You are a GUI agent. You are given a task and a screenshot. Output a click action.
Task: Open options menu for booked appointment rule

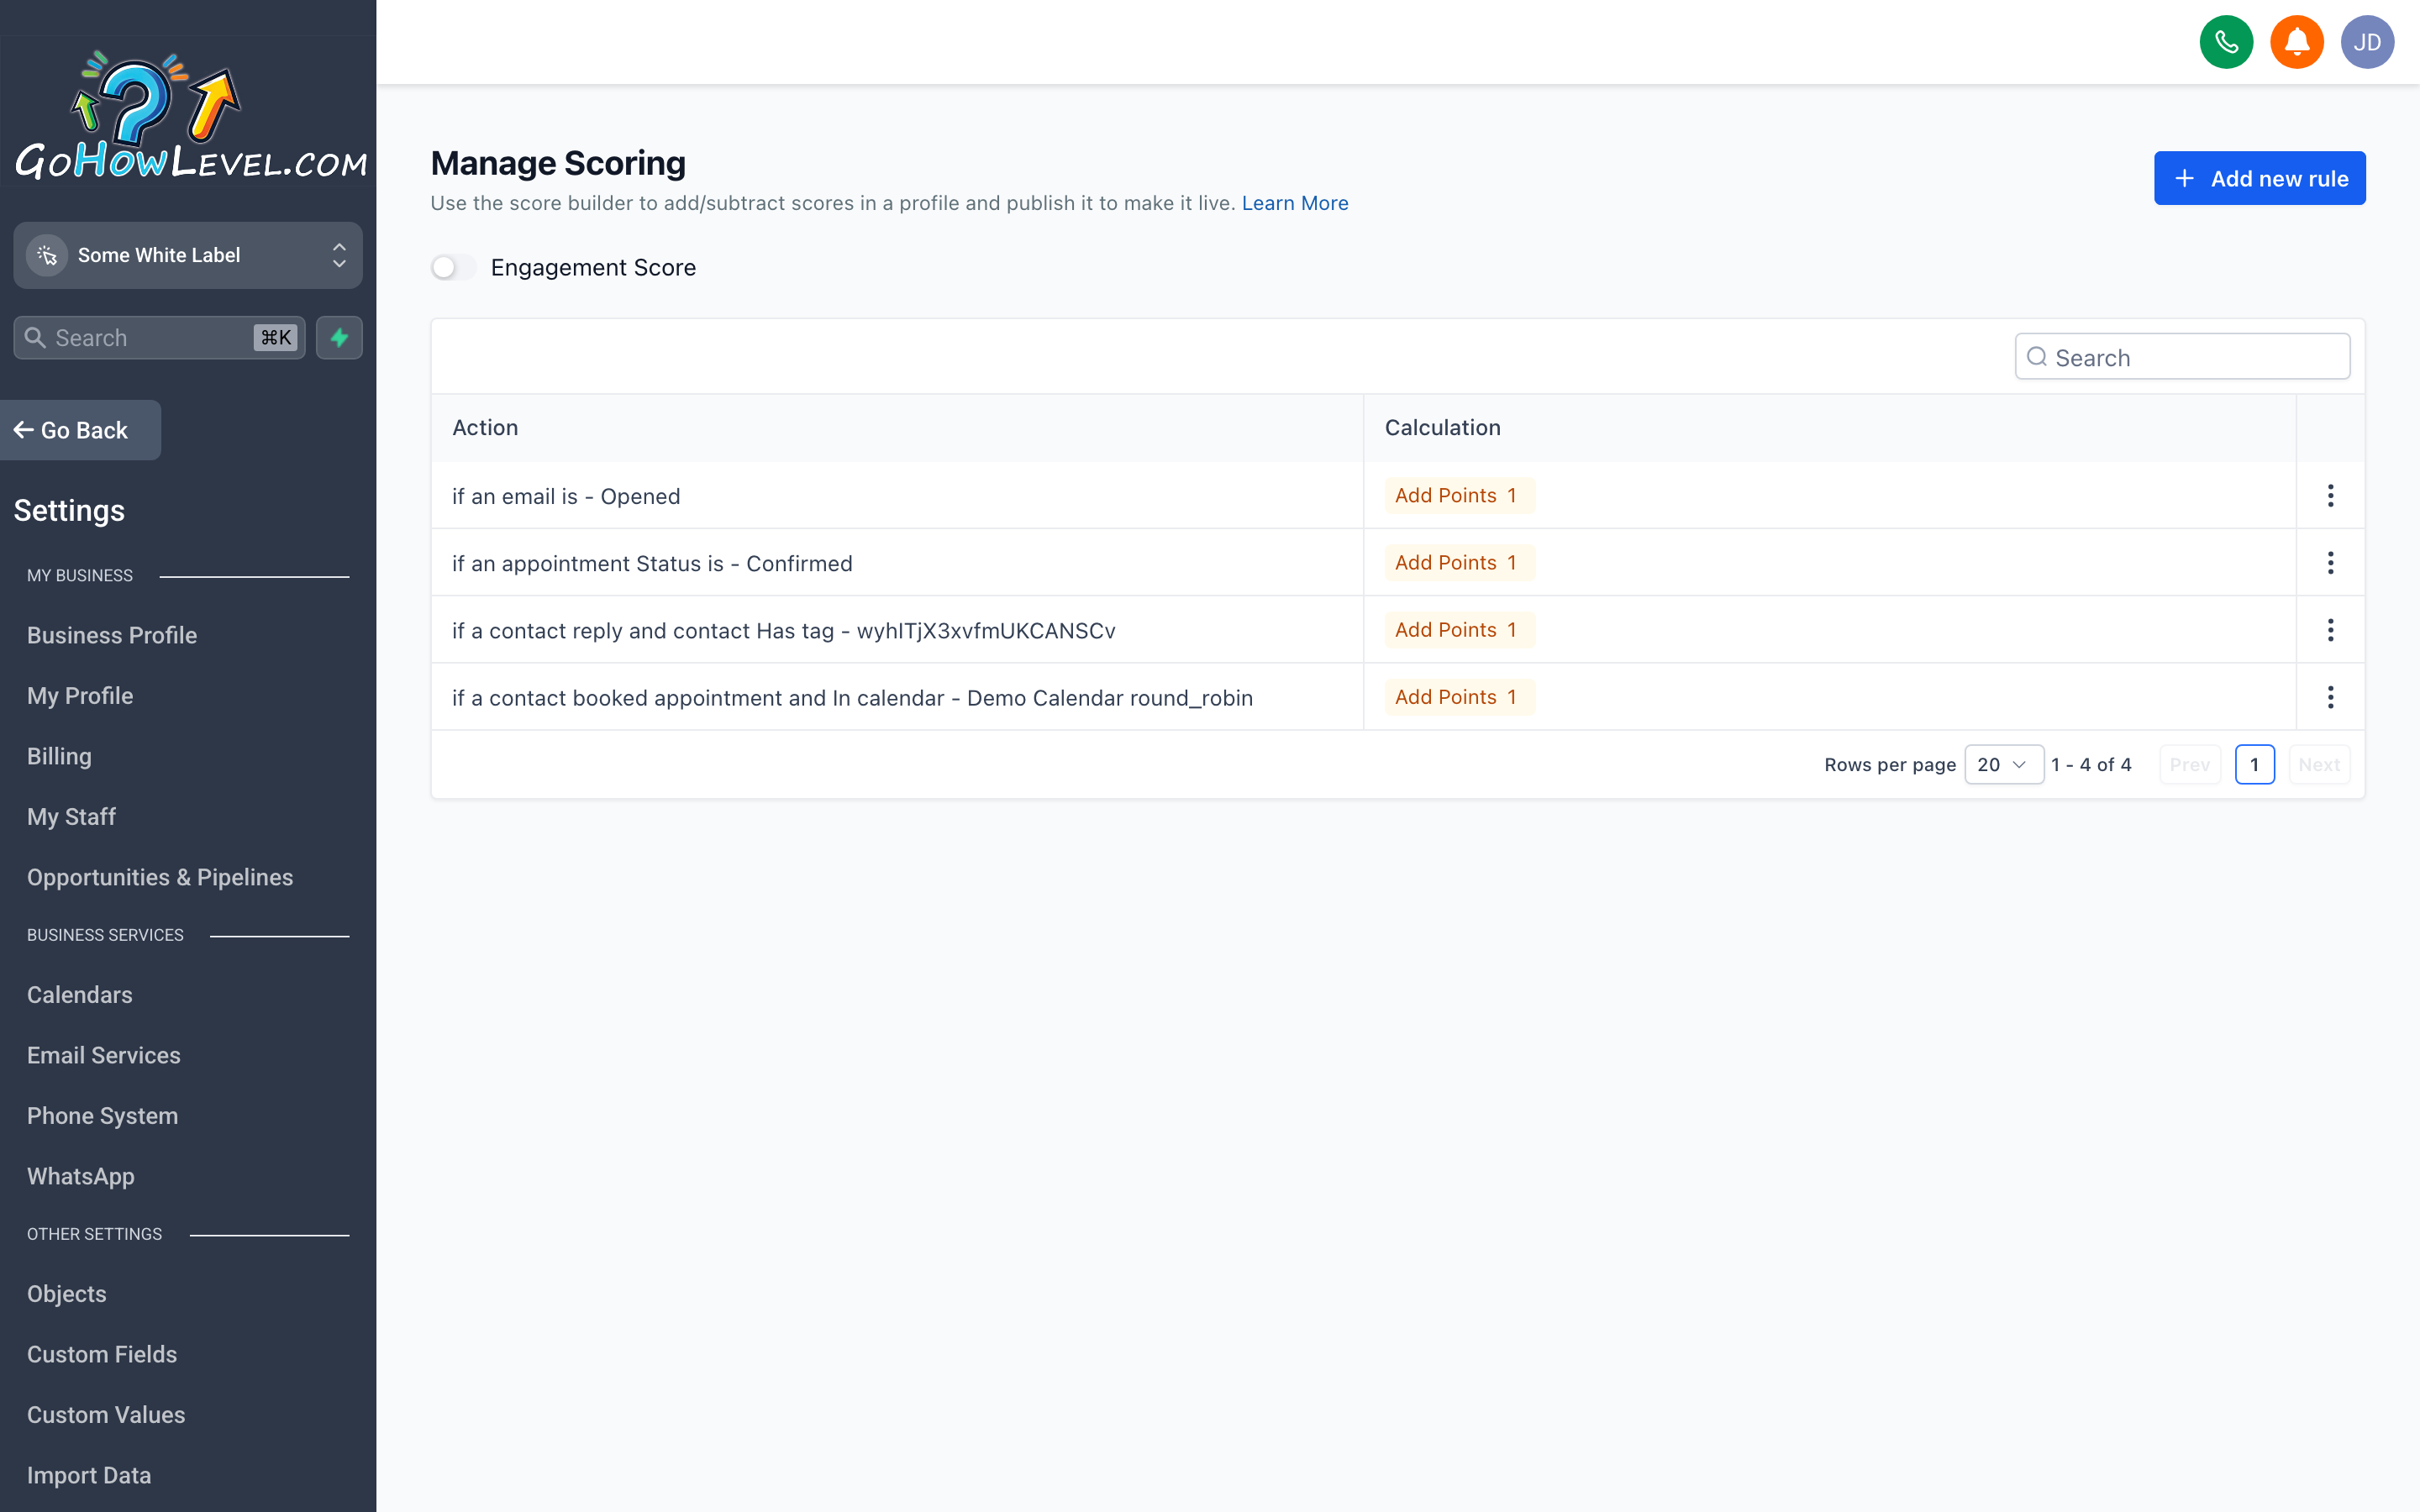2330,697
